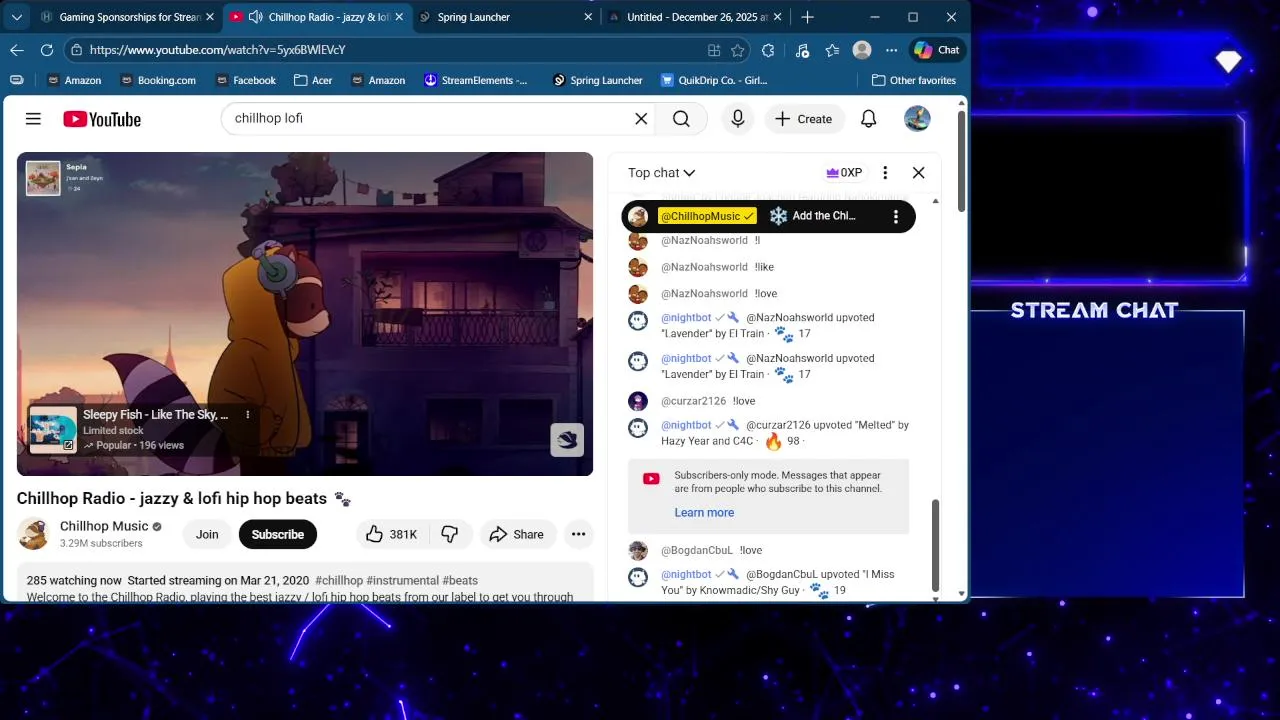Image resolution: width=1280 pixels, height=720 pixels.
Task: Go to the YouTube home logo
Action: point(102,119)
